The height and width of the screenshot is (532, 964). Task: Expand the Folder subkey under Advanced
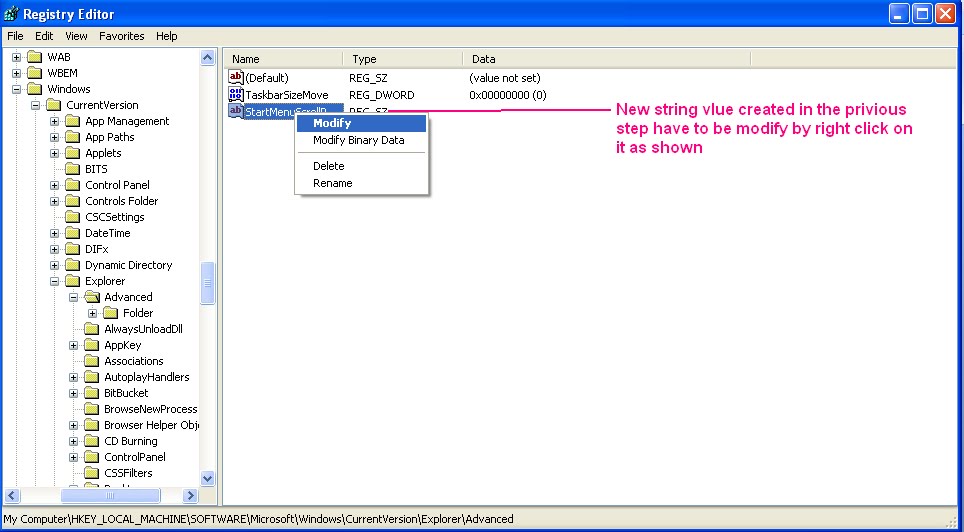[93, 313]
